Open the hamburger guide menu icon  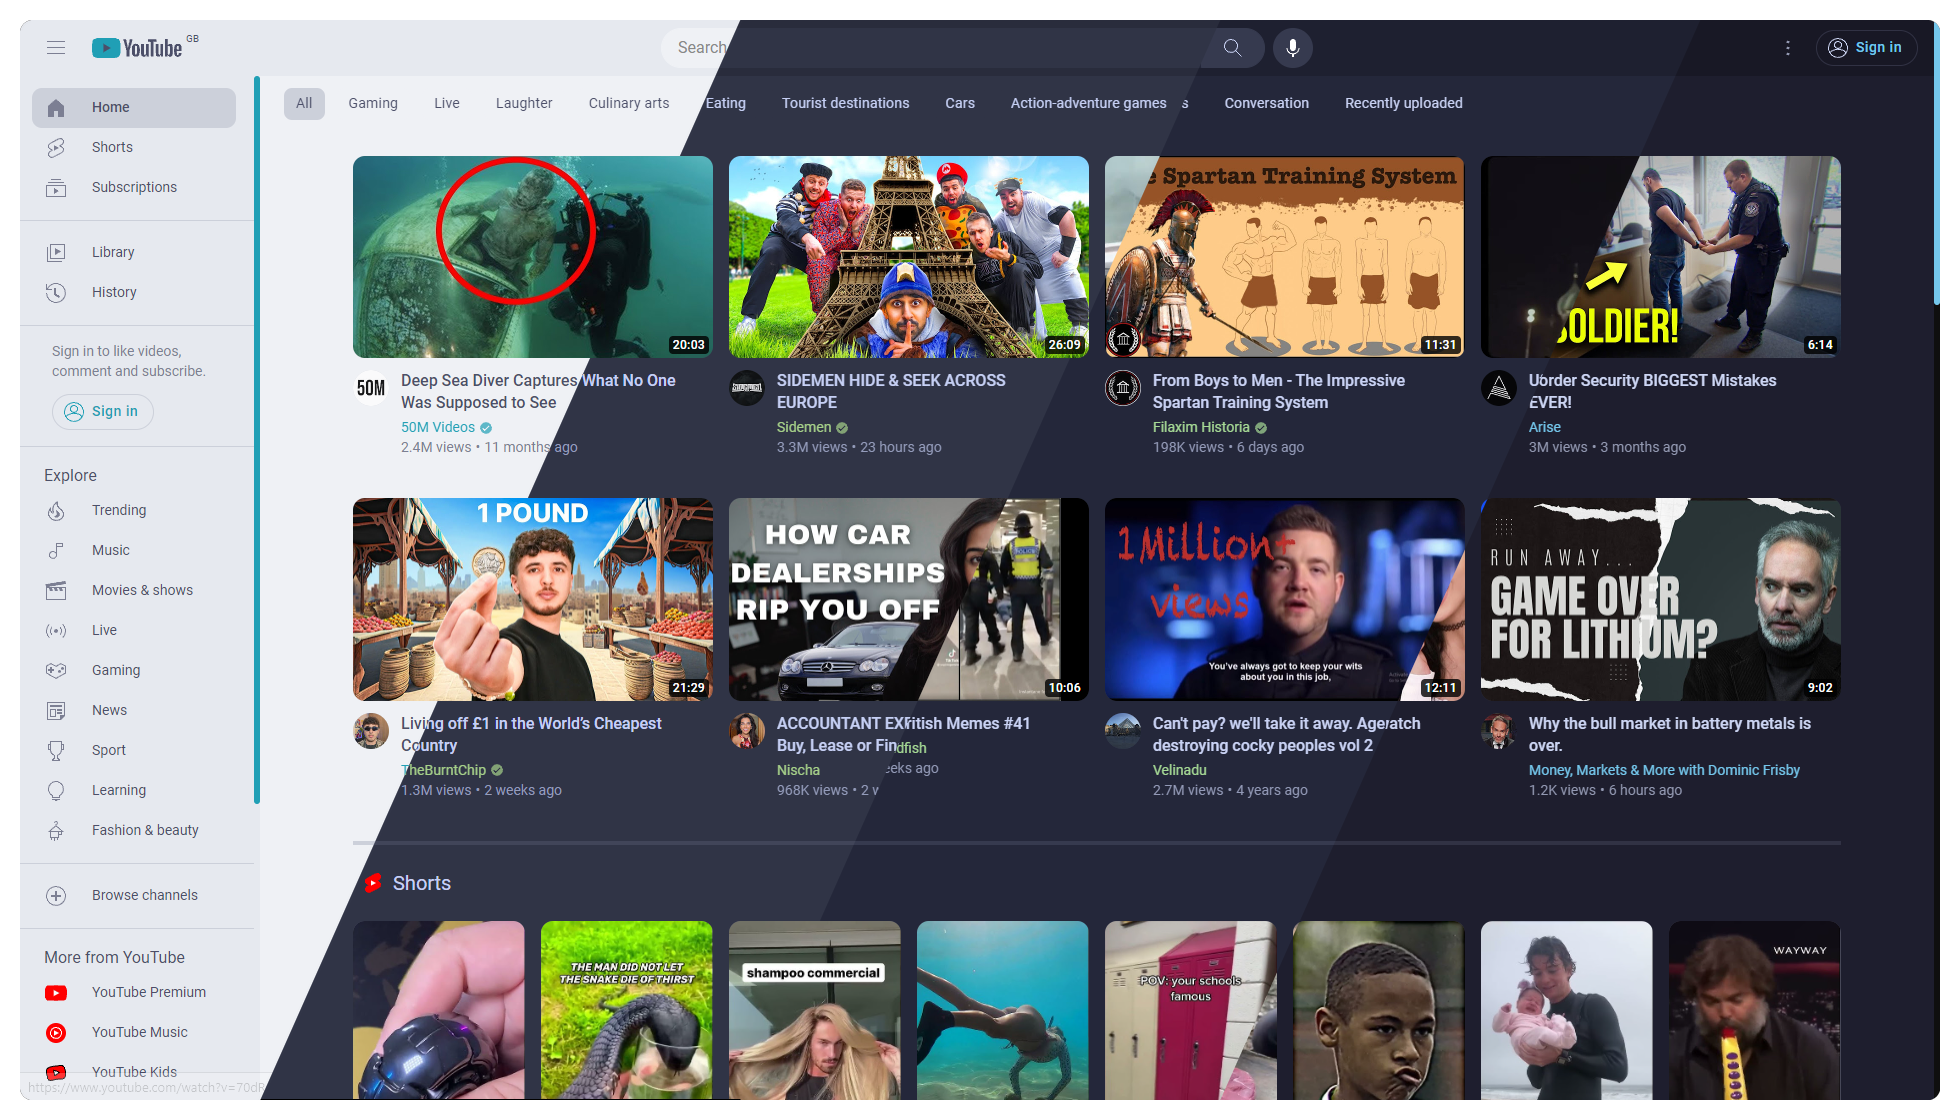coord(56,48)
